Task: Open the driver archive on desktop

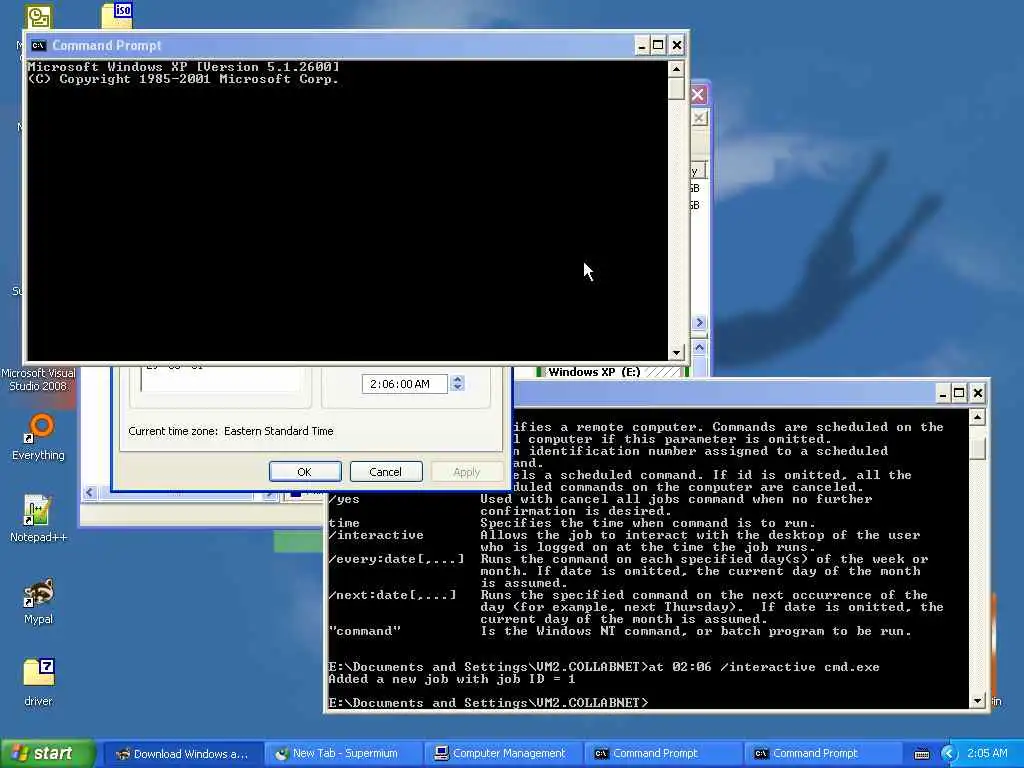Action: [x=38, y=682]
